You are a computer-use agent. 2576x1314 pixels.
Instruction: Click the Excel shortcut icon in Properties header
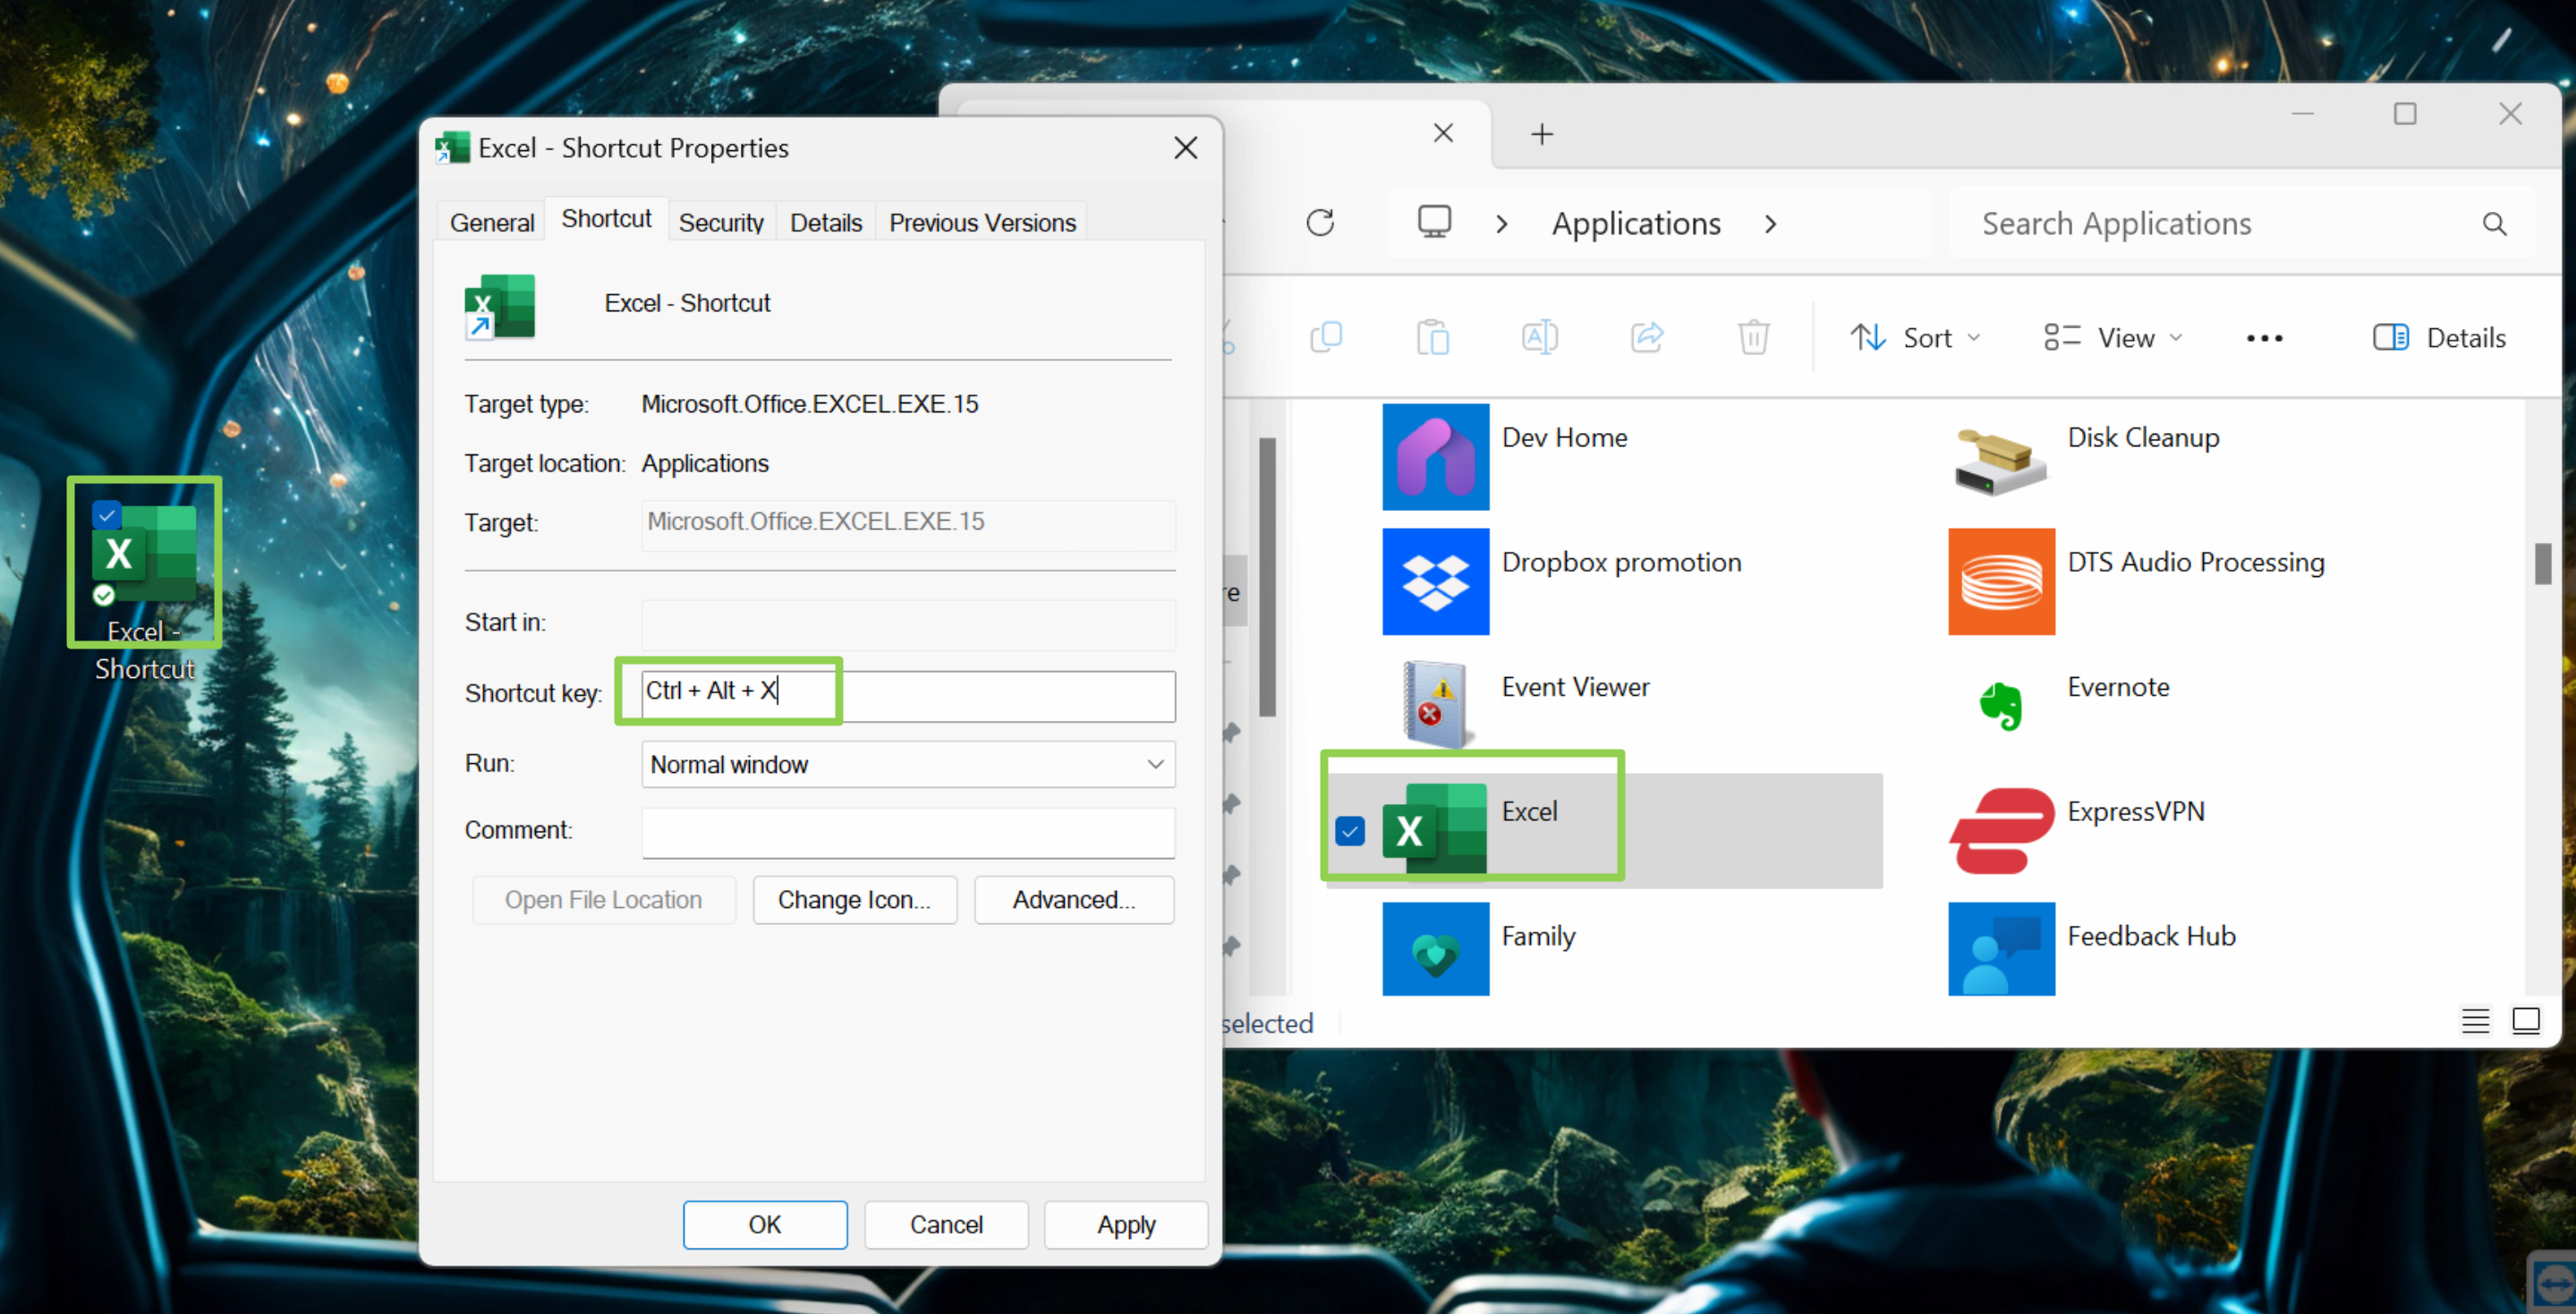point(500,307)
